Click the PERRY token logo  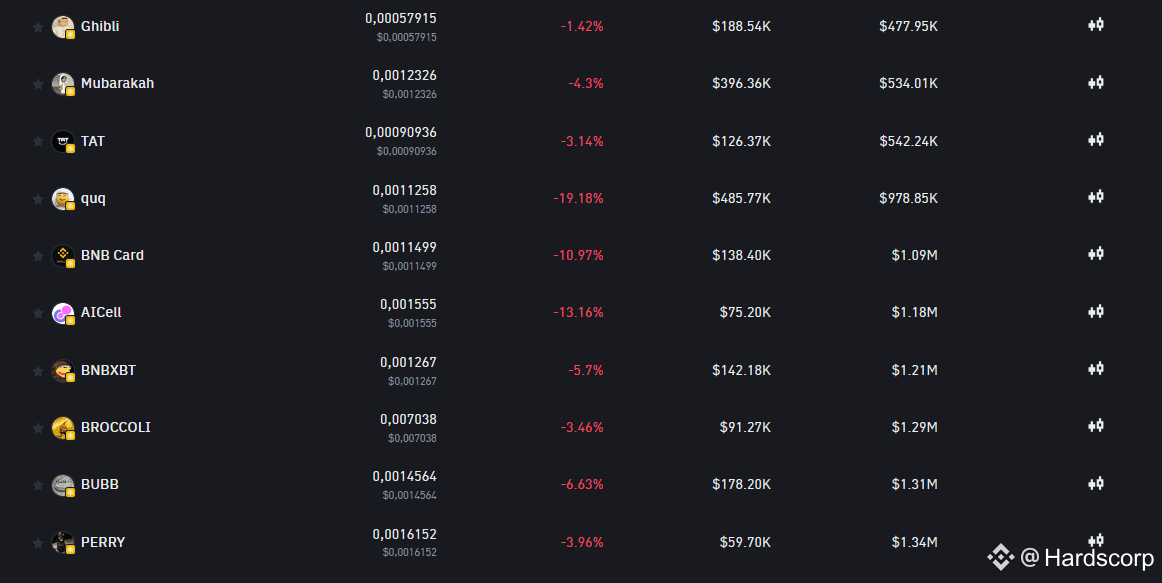pyautogui.click(x=64, y=540)
